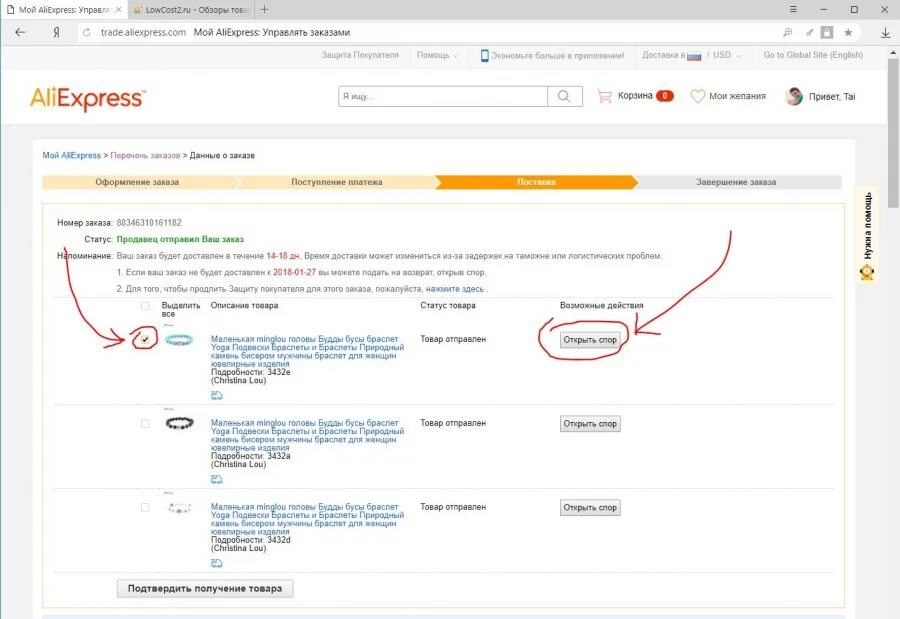Open the Перечень заказов breadcrumb link
The image size is (900, 619).
coord(145,156)
